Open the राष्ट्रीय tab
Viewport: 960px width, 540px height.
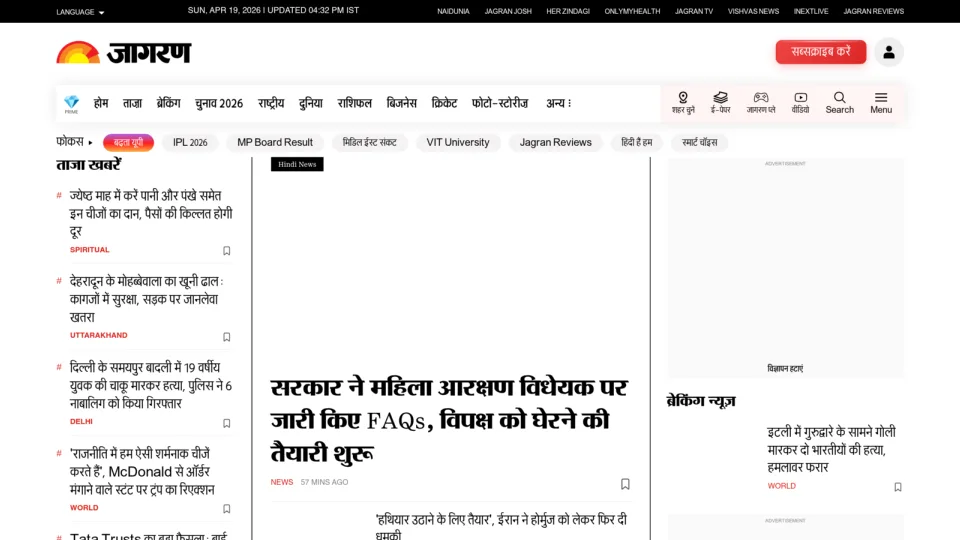coord(271,103)
